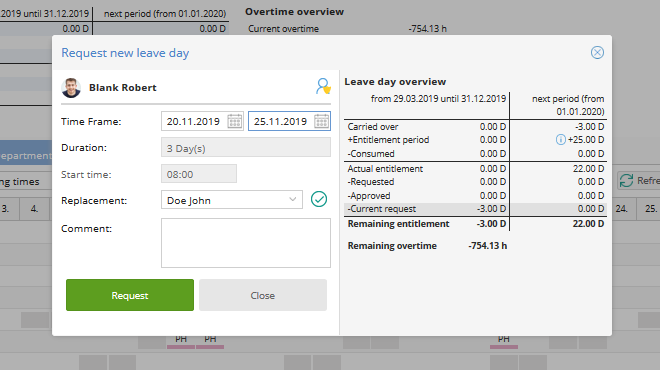660x370 pixels.
Task: Show info about +25.00 D entitlement
Action: pos(560,140)
